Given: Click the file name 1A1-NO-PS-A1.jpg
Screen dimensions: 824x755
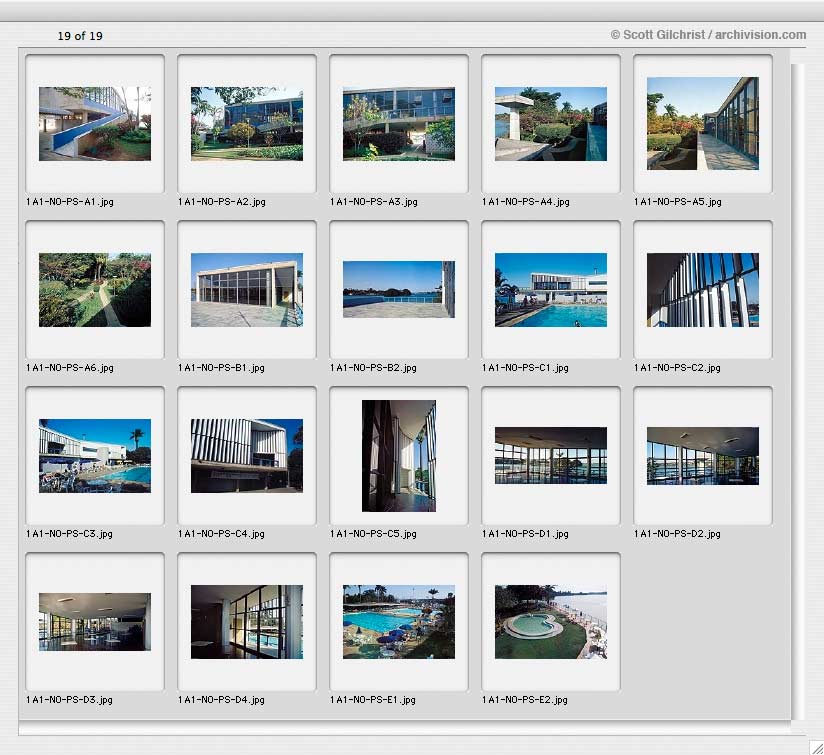Looking at the screenshot, I should pyautogui.click(x=69, y=202).
